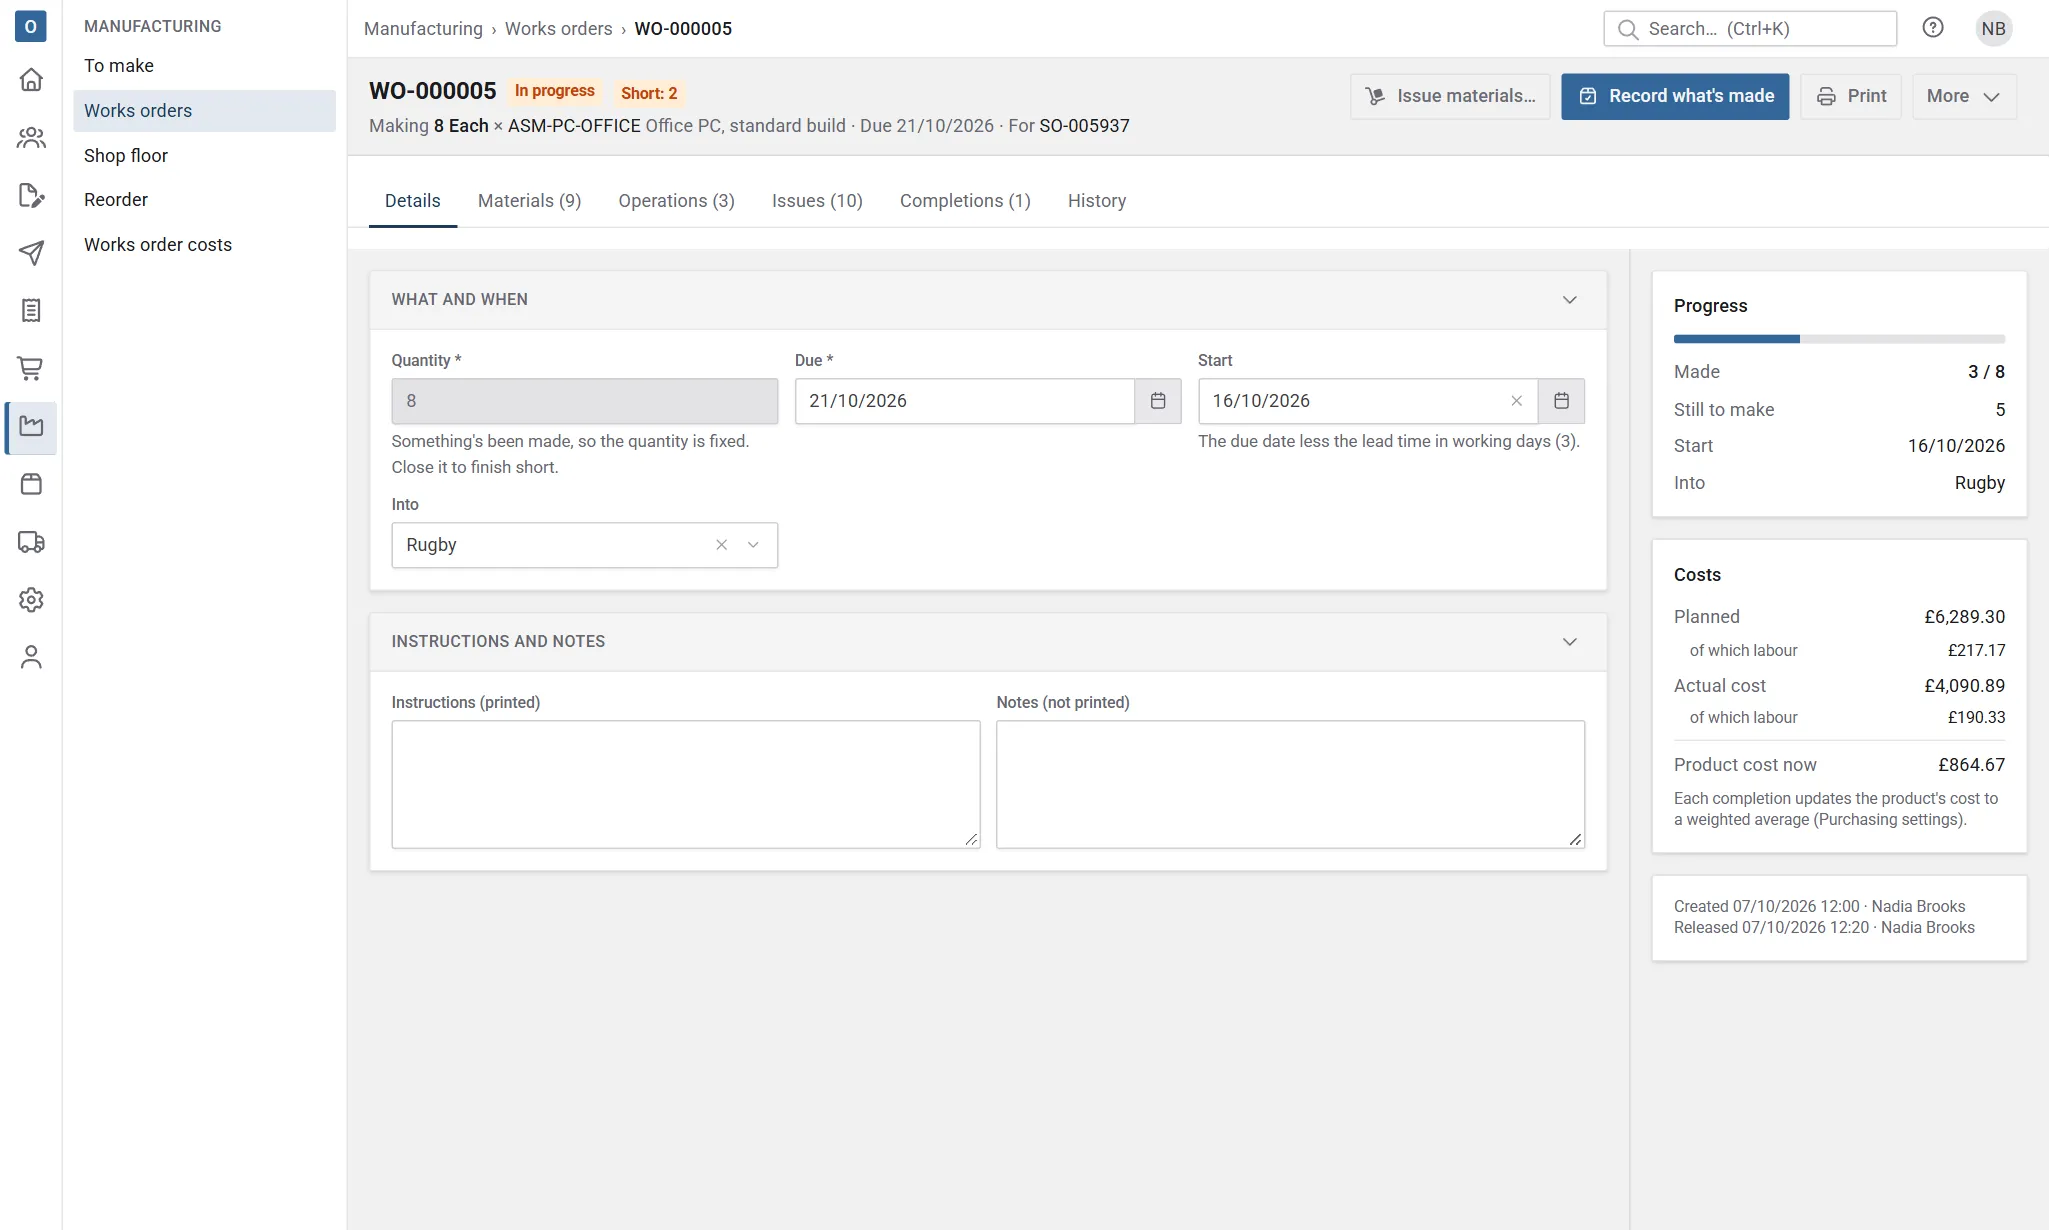Open the paper plane icon in sidebar

[31, 253]
